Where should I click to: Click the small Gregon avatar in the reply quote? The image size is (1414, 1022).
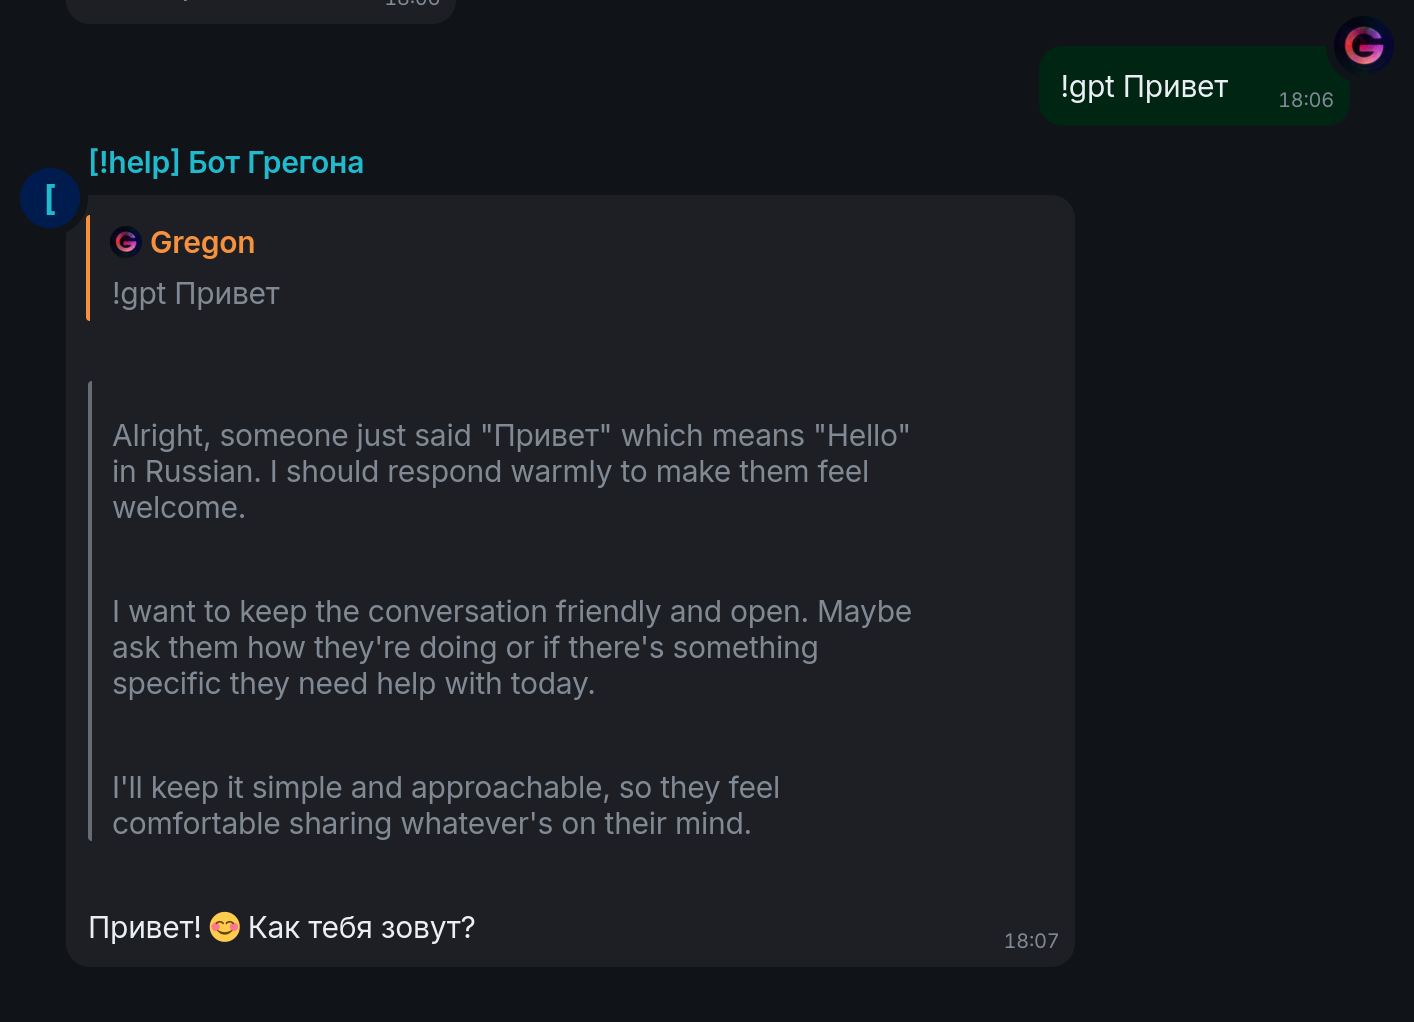[126, 242]
